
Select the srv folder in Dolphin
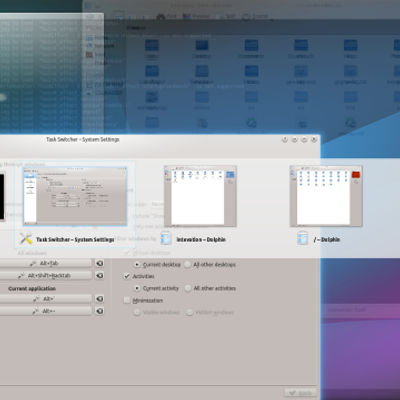click(x=251, y=101)
